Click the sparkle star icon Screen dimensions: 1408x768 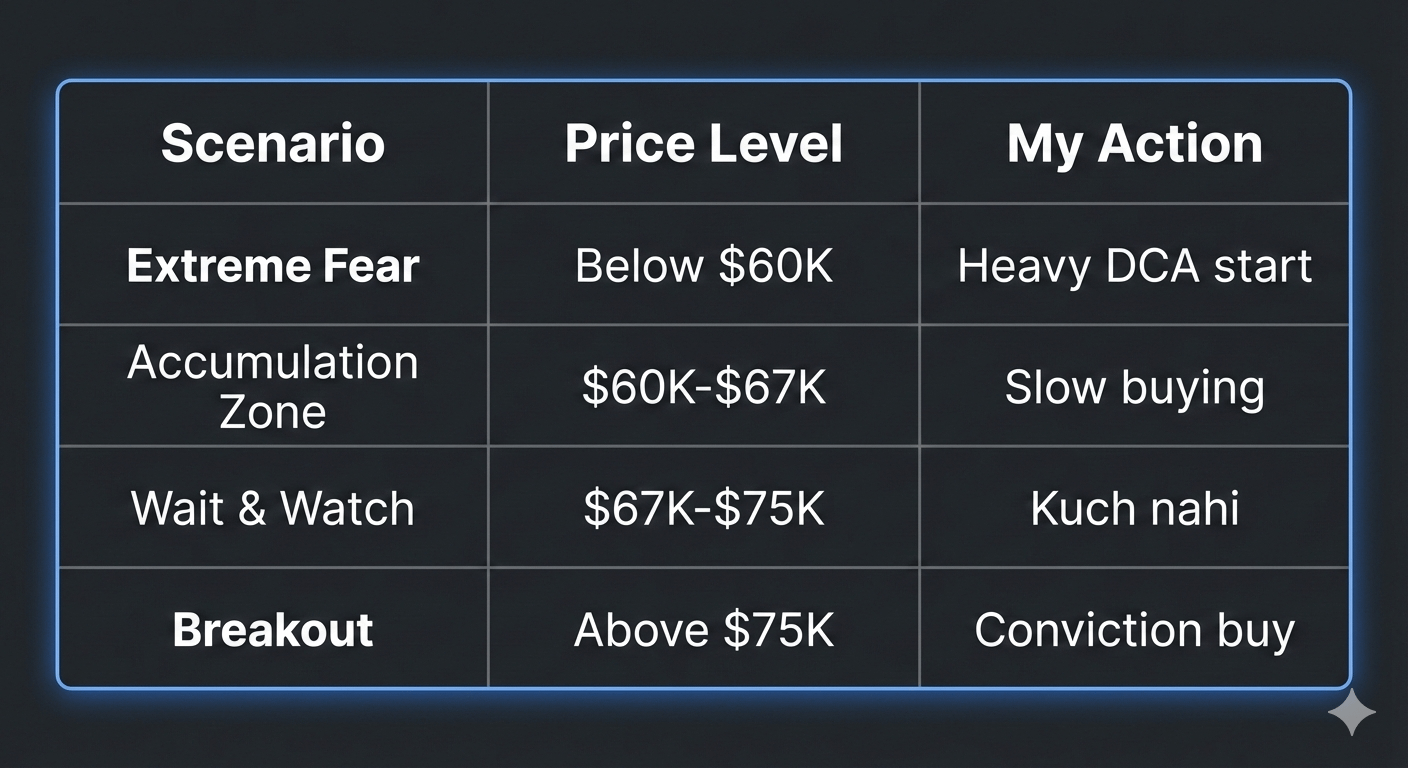[1351, 712]
